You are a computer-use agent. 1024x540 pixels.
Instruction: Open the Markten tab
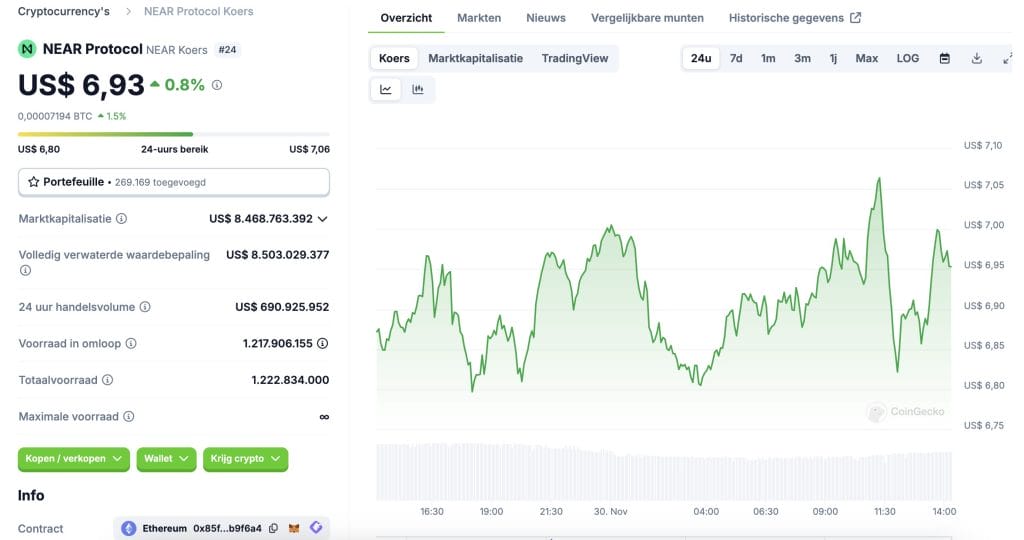[x=479, y=18]
